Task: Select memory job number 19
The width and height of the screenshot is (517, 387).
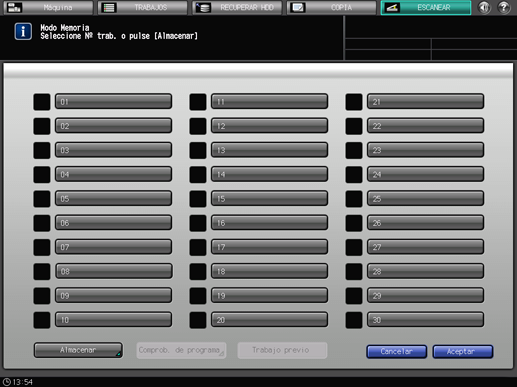Action: 269,296
